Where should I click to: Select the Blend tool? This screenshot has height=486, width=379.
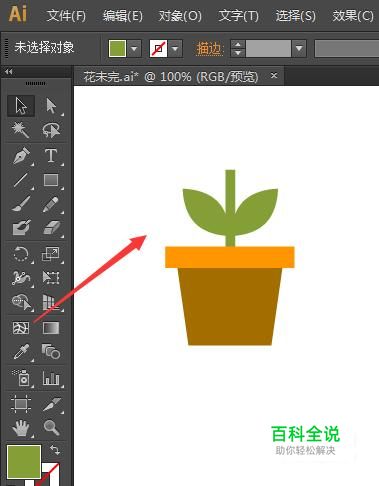coord(51,352)
